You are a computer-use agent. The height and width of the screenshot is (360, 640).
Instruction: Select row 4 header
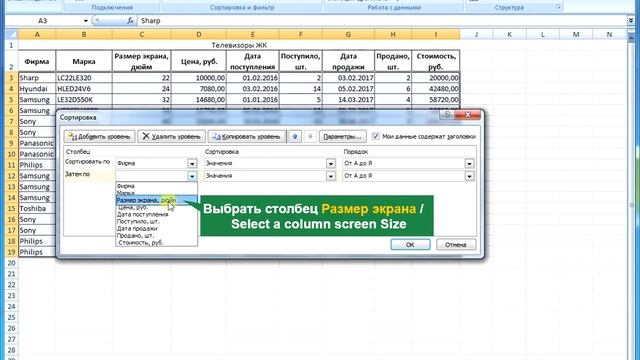coord(11,89)
